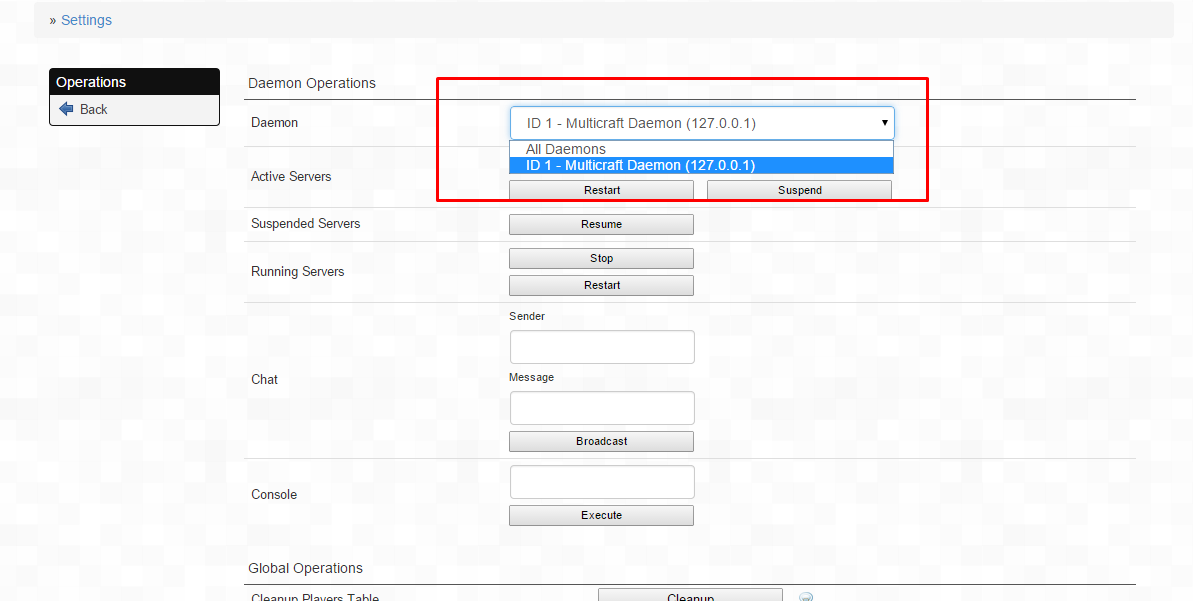Image resolution: width=1193 pixels, height=601 pixels.
Task: Click the Active Servers label
Action: [291, 176]
